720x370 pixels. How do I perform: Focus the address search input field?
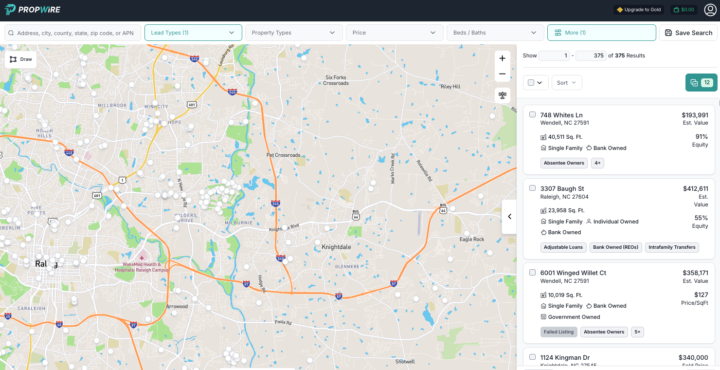point(73,33)
